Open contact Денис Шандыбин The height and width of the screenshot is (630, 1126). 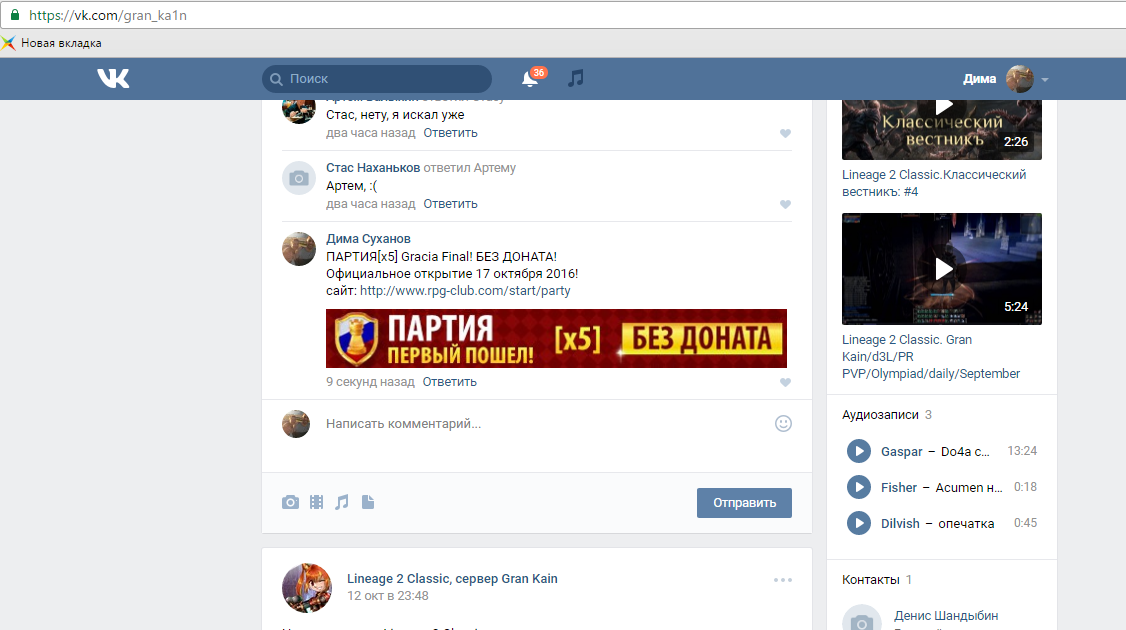pyautogui.click(x=946, y=616)
